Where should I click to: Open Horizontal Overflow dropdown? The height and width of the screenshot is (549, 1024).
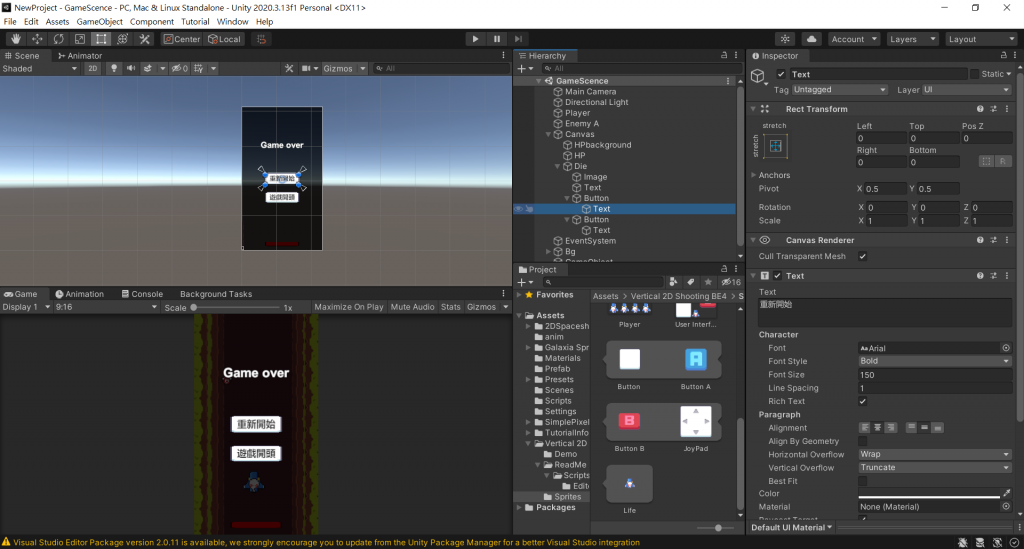pos(935,454)
